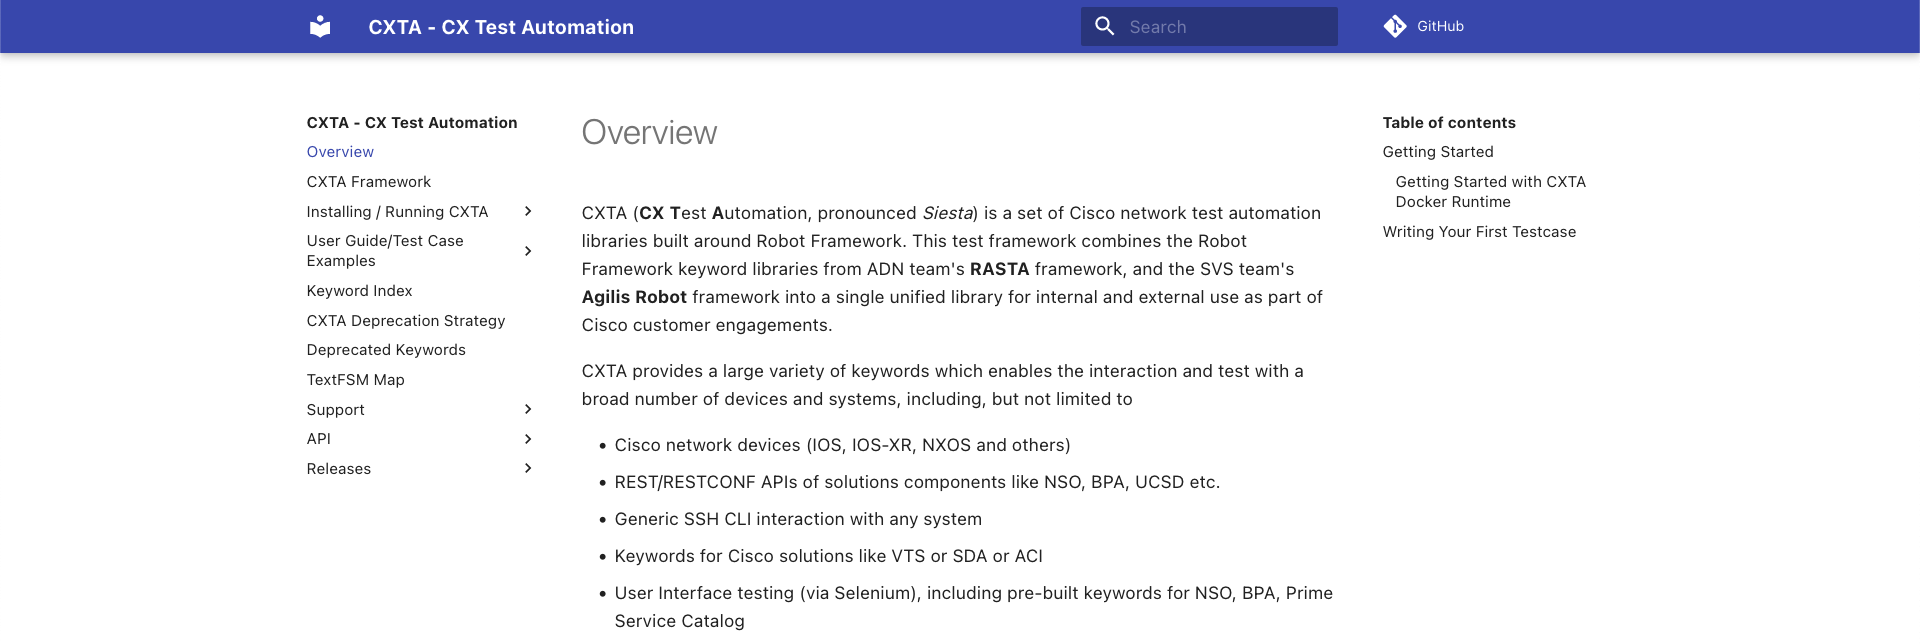Focus the Search input field
The image size is (1920, 644).
(x=1209, y=27)
